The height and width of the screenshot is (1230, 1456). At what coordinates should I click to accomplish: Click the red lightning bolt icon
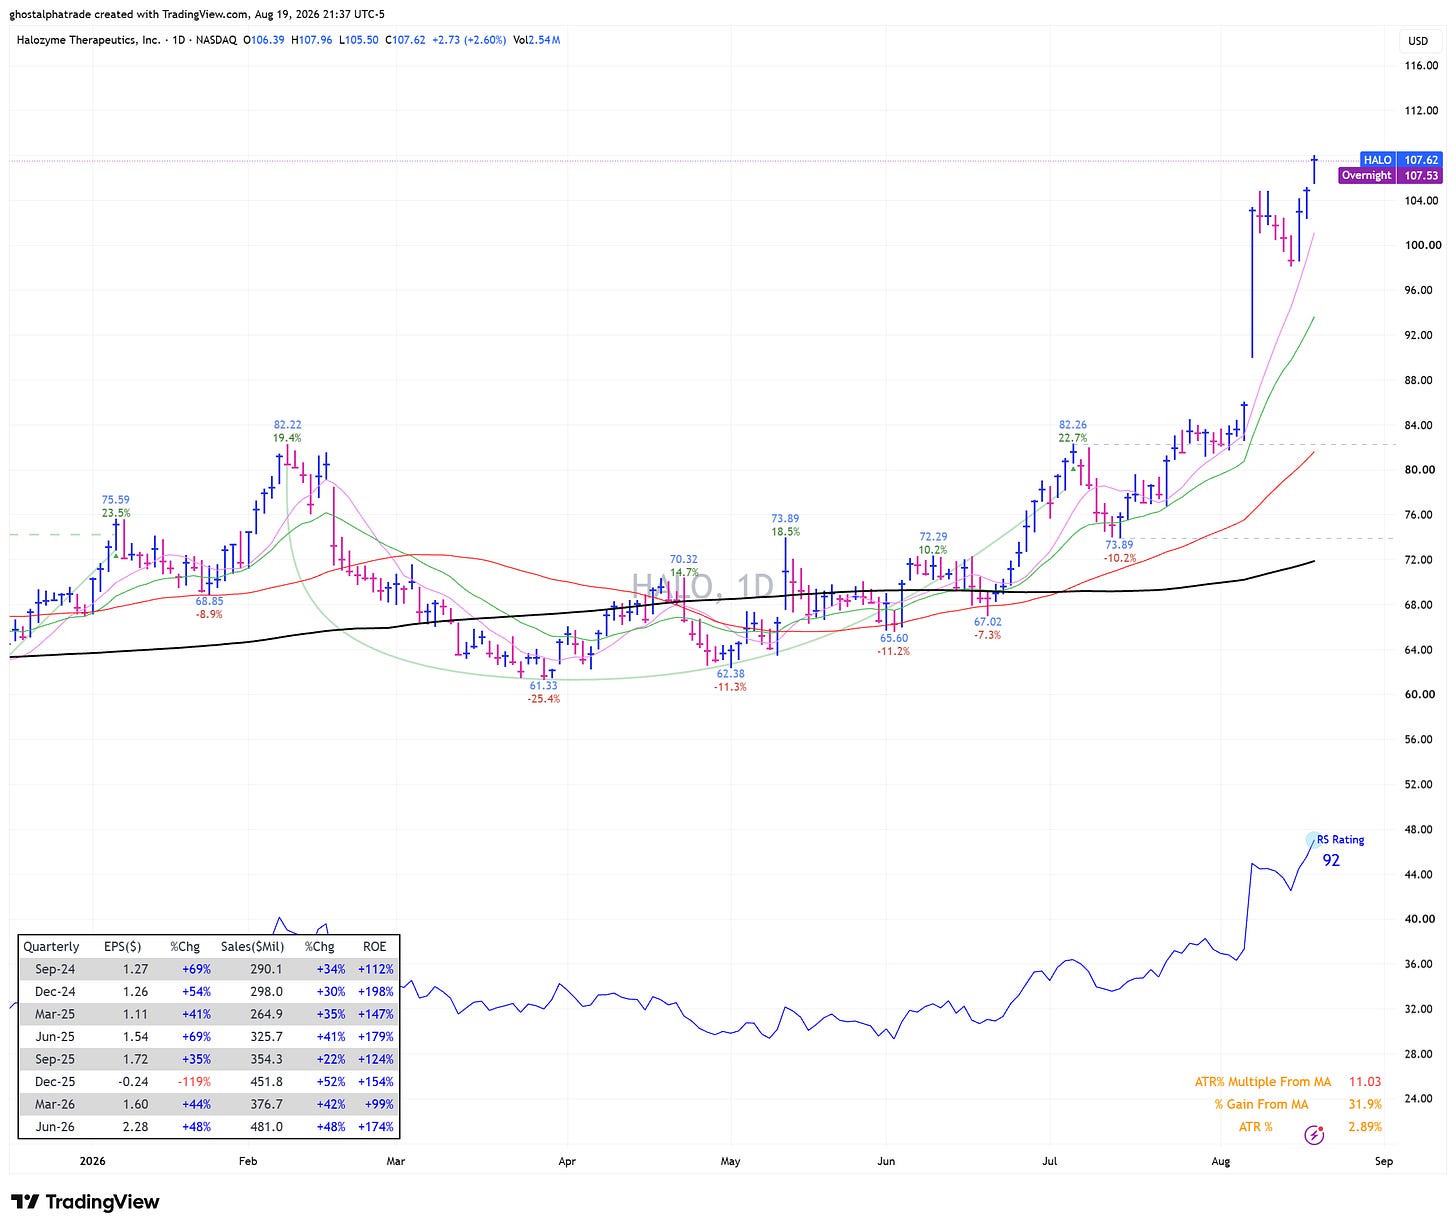point(1315,1135)
